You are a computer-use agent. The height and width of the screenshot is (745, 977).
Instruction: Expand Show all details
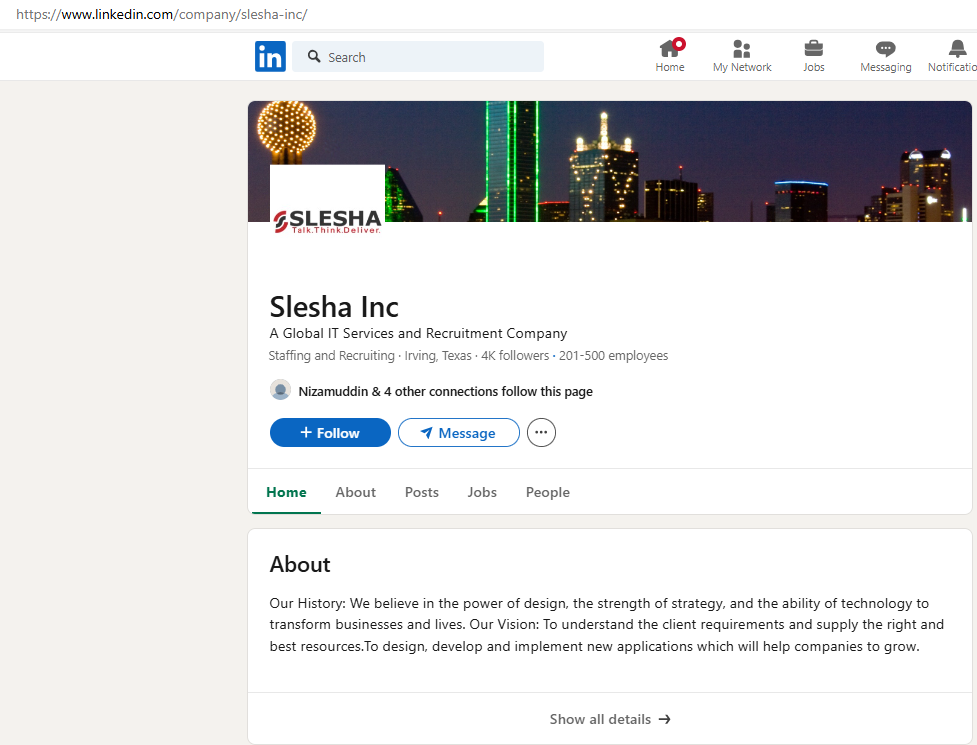pos(610,719)
